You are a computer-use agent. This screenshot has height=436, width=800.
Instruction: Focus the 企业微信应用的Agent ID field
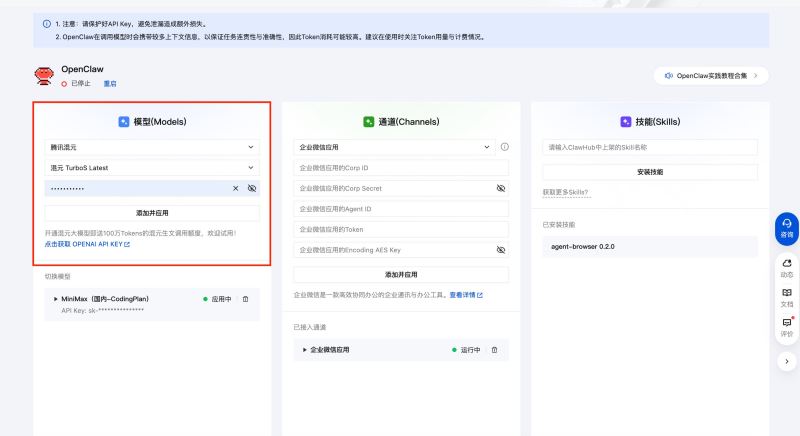pos(401,209)
